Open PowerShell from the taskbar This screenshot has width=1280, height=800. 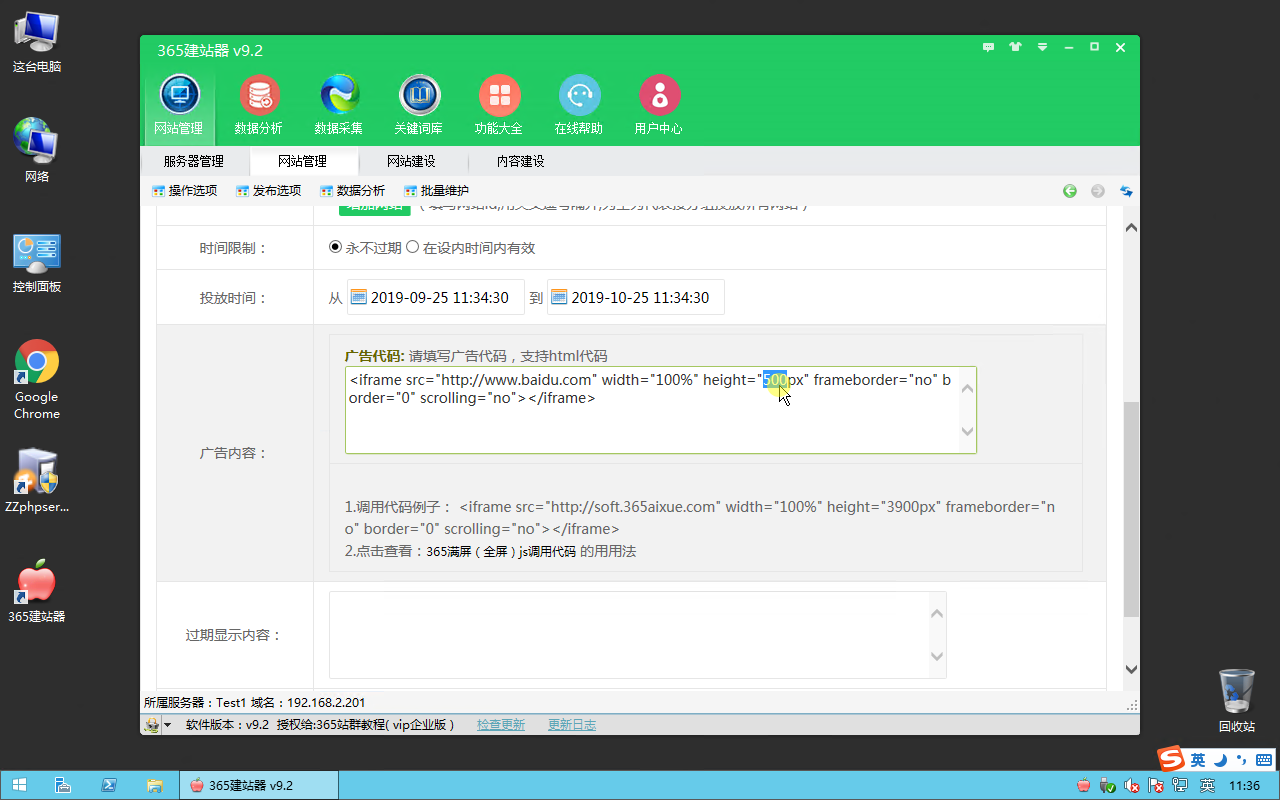tap(109, 786)
